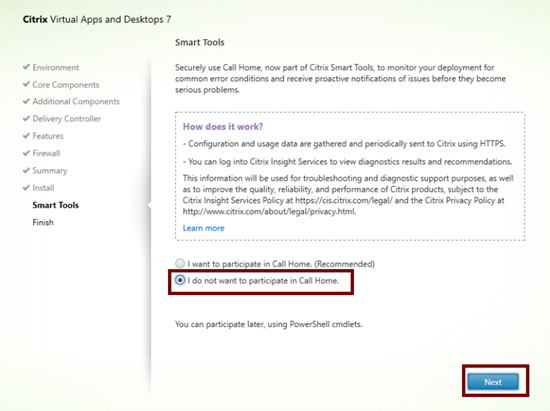This screenshot has height=411, width=550.
Task: Click the checkmark icon beside Core Components
Action: [26, 84]
